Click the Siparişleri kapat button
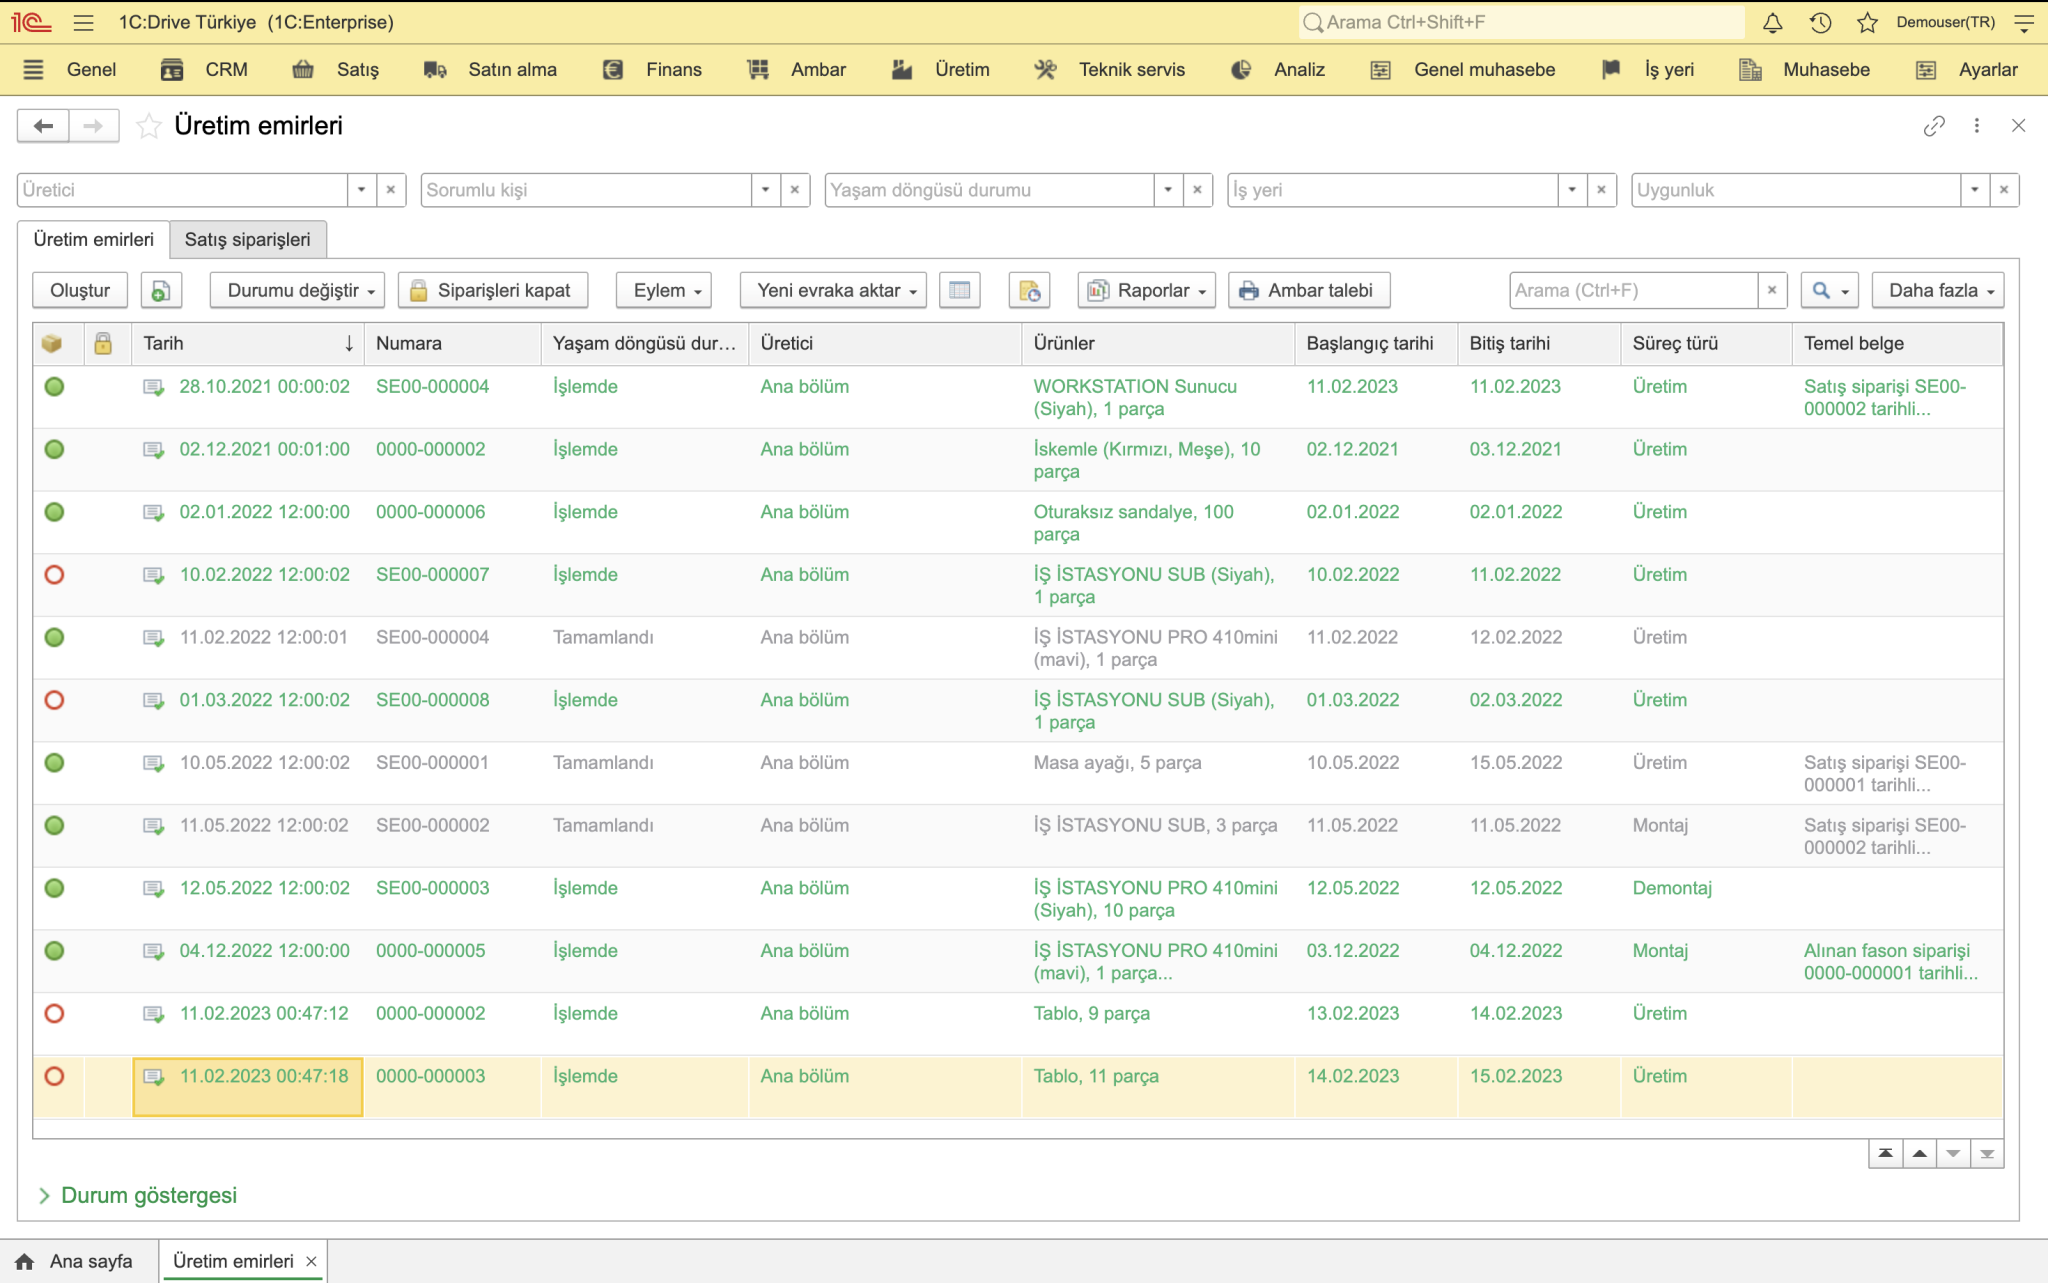 click(493, 290)
